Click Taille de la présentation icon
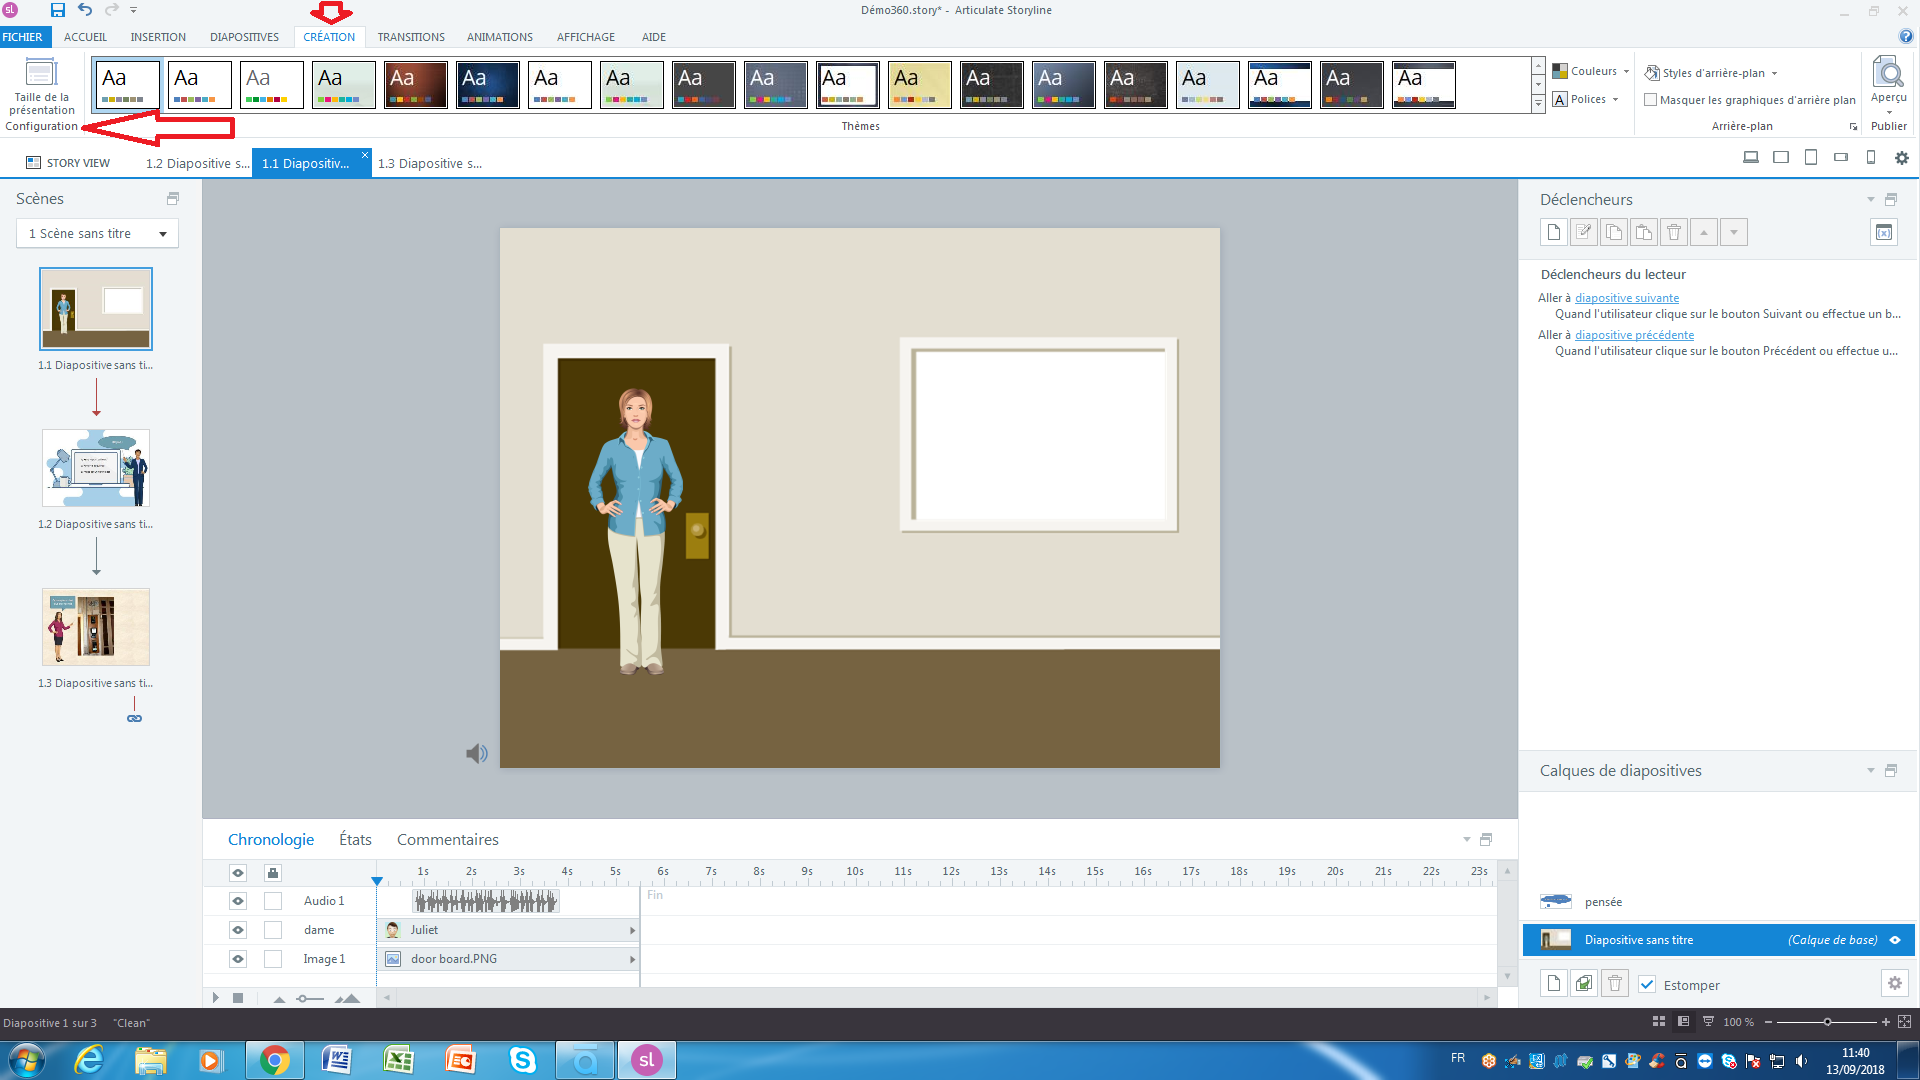Screen dimensions: 1920x1080 pos(41,74)
